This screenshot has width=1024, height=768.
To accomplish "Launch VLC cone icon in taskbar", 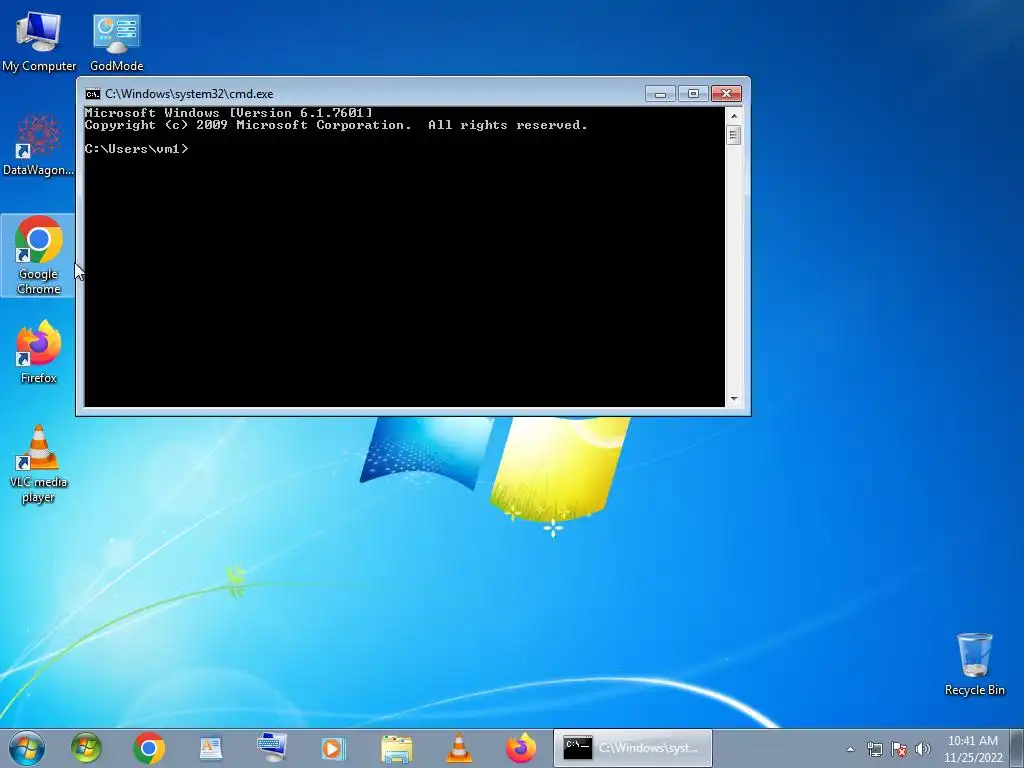I will coord(458,748).
